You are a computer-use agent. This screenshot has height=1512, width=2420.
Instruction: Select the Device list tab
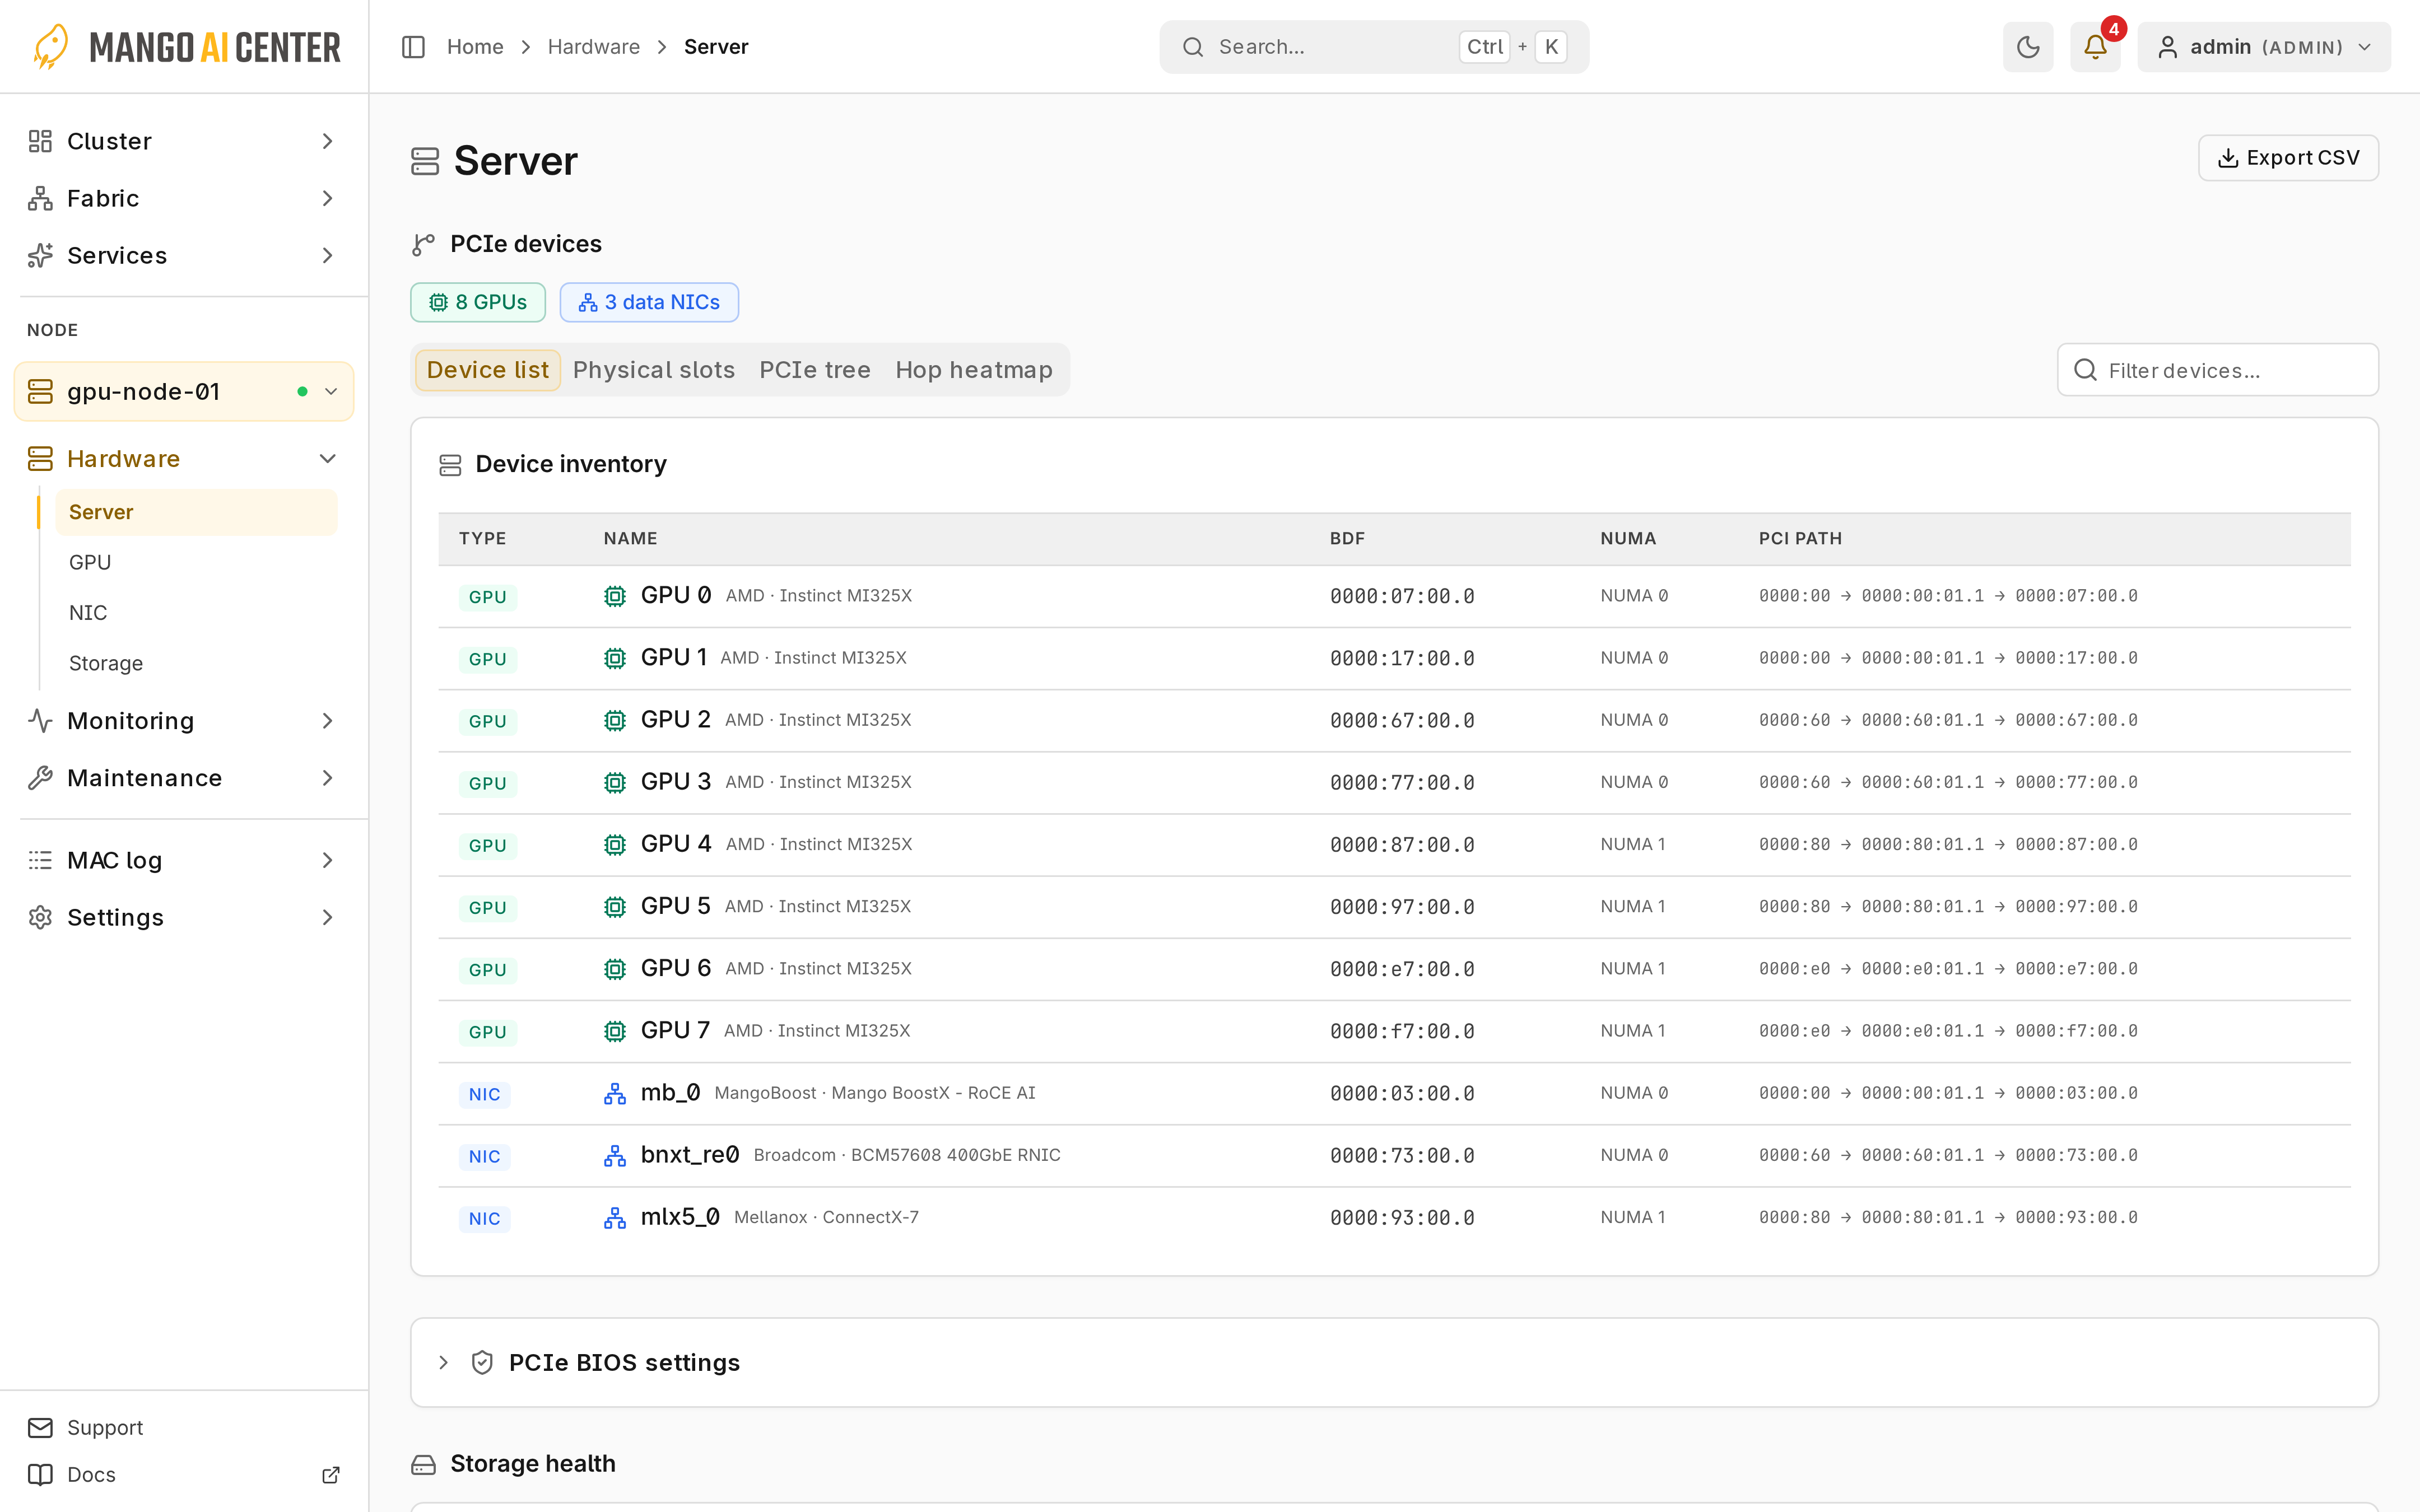point(488,370)
